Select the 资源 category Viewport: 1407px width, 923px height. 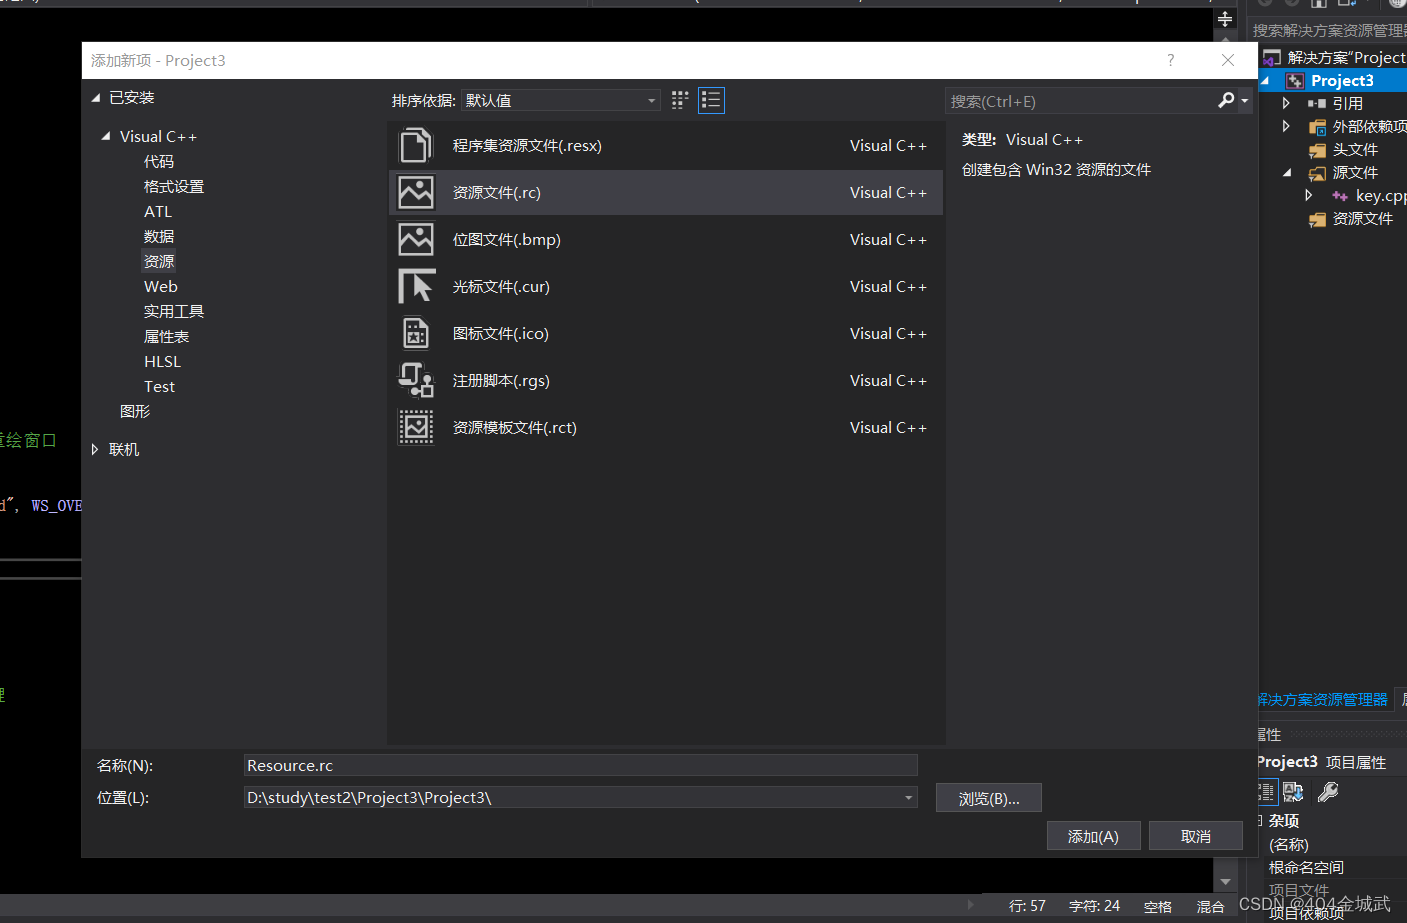[159, 262]
